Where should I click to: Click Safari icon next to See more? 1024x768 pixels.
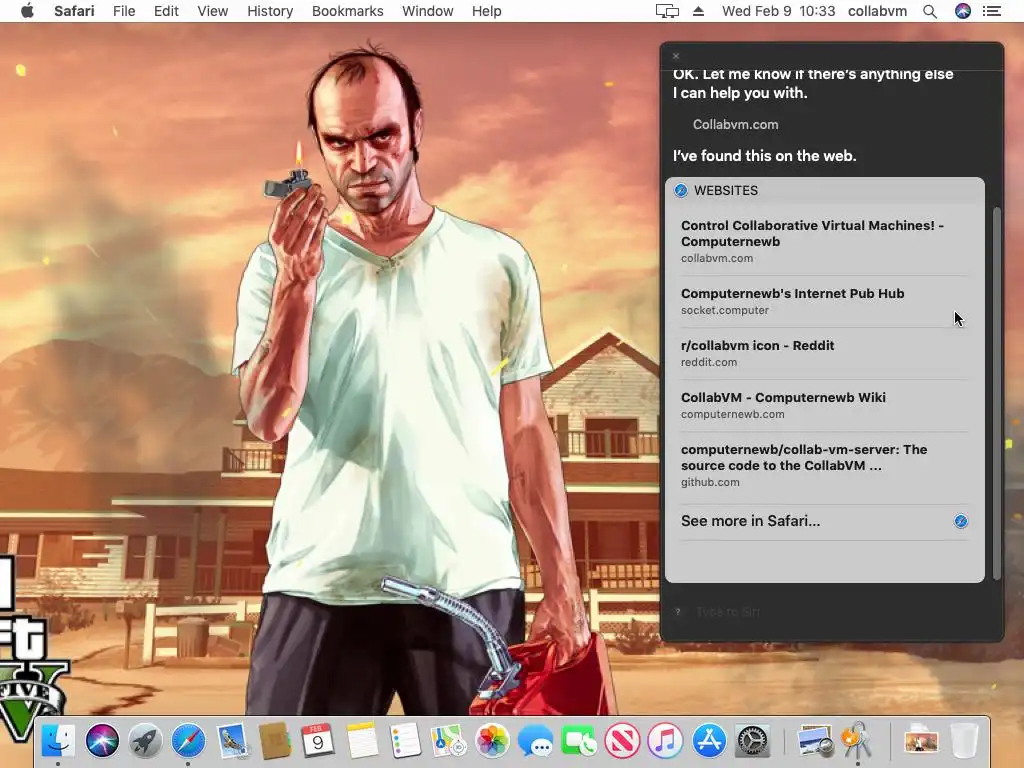point(961,521)
